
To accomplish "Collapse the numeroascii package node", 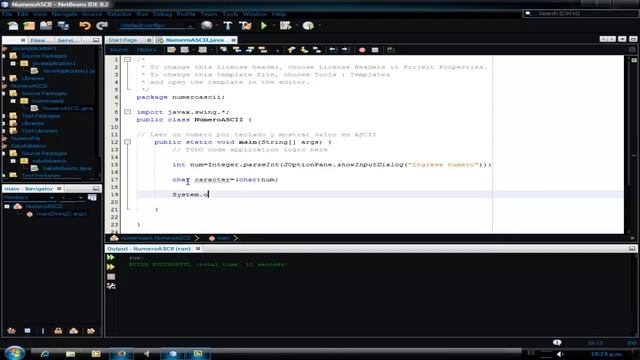I will click(x=13, y=101).
